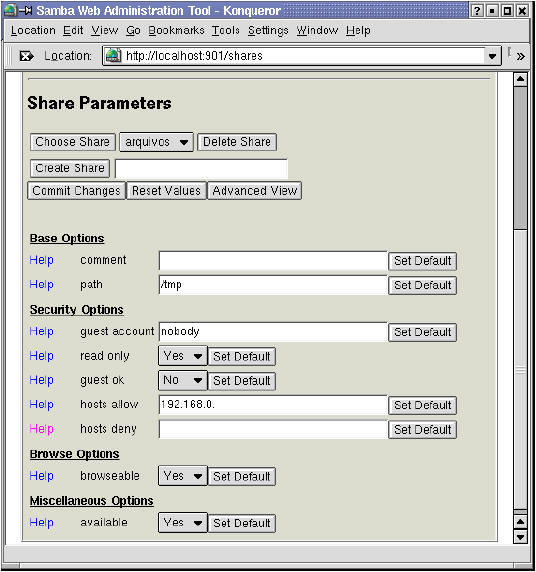This screenshot has width=536, height=572.
Task: Open the arquivos share dropdown
Action: click(x=156, y=142)
